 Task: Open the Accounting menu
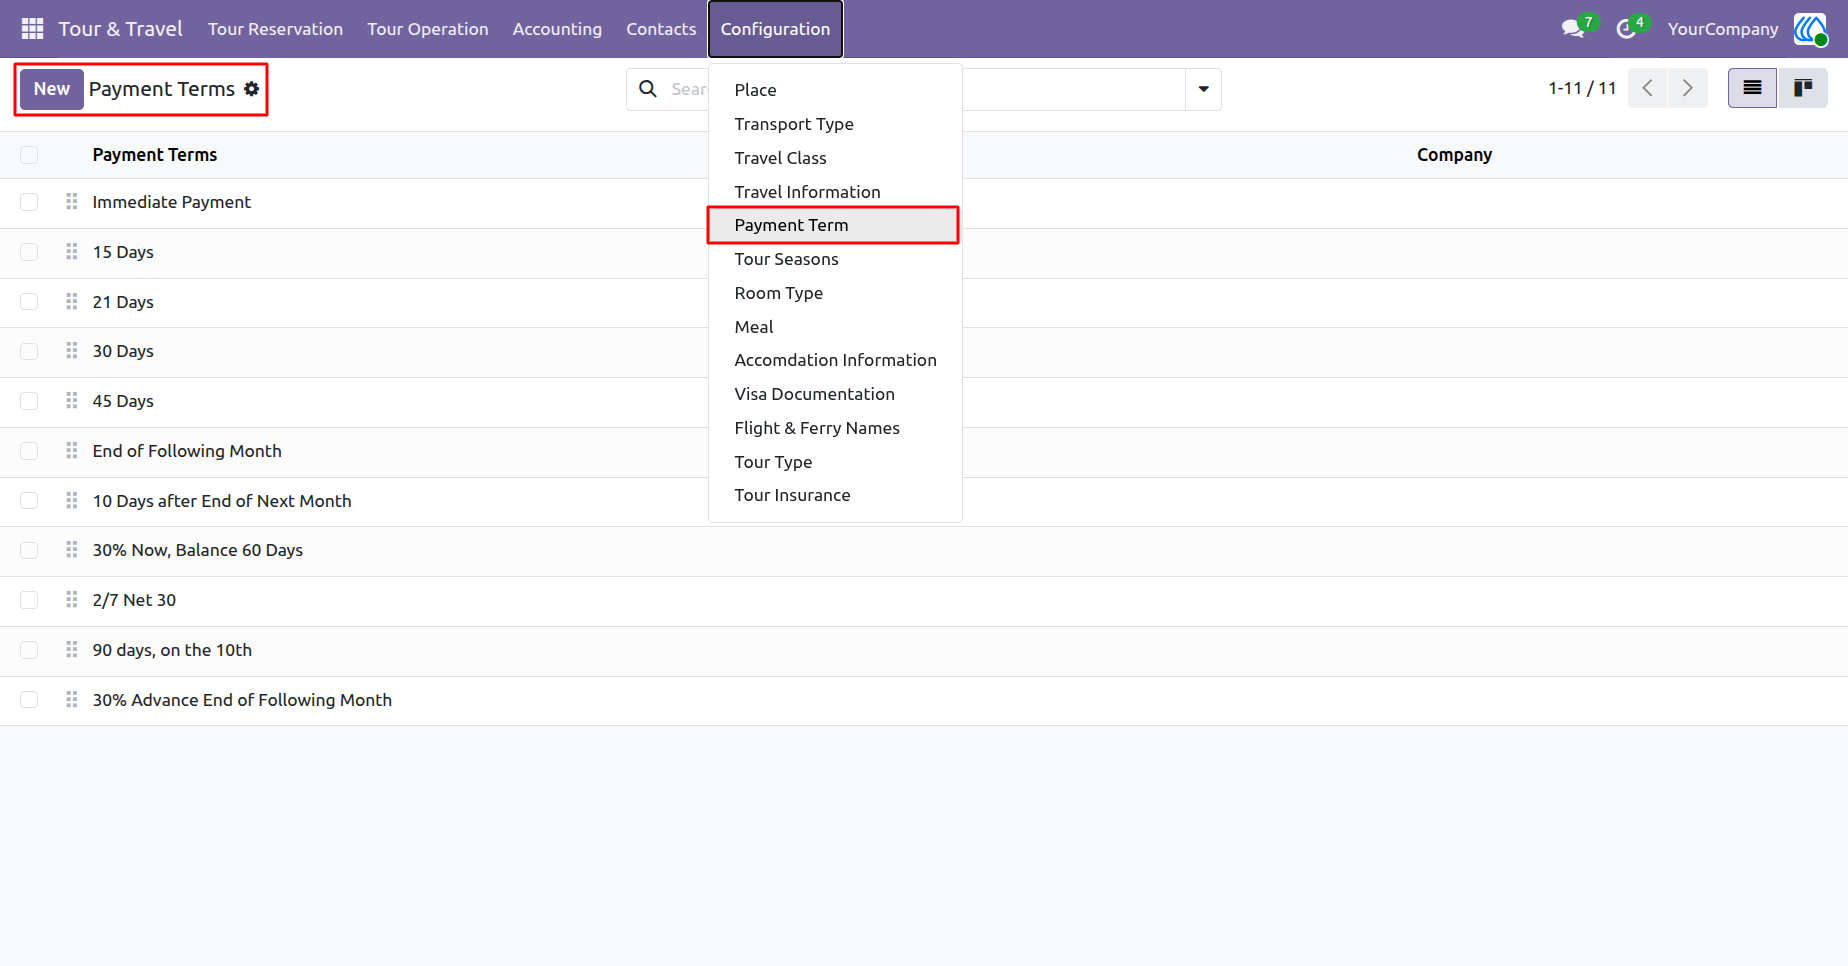[557, 29]
